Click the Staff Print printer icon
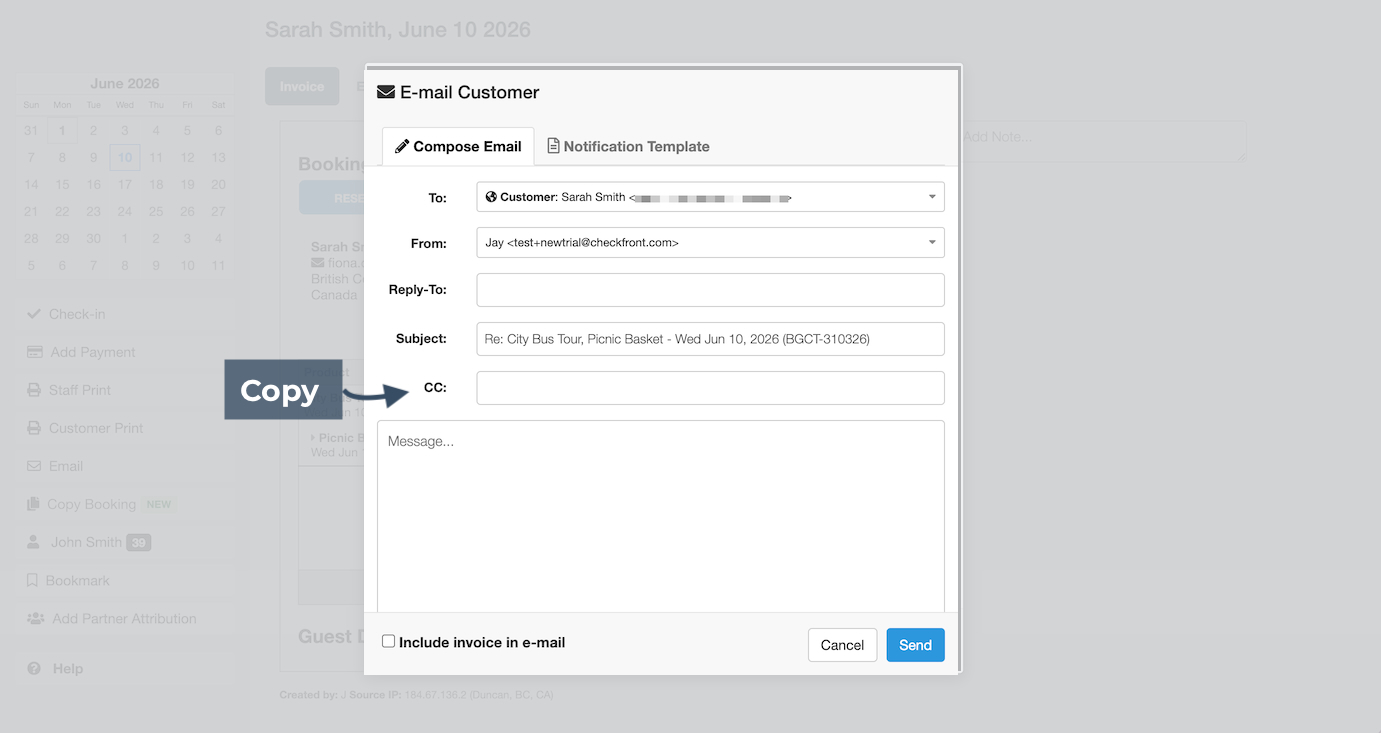Screen dimensions: 1381x733 point(34,390)
